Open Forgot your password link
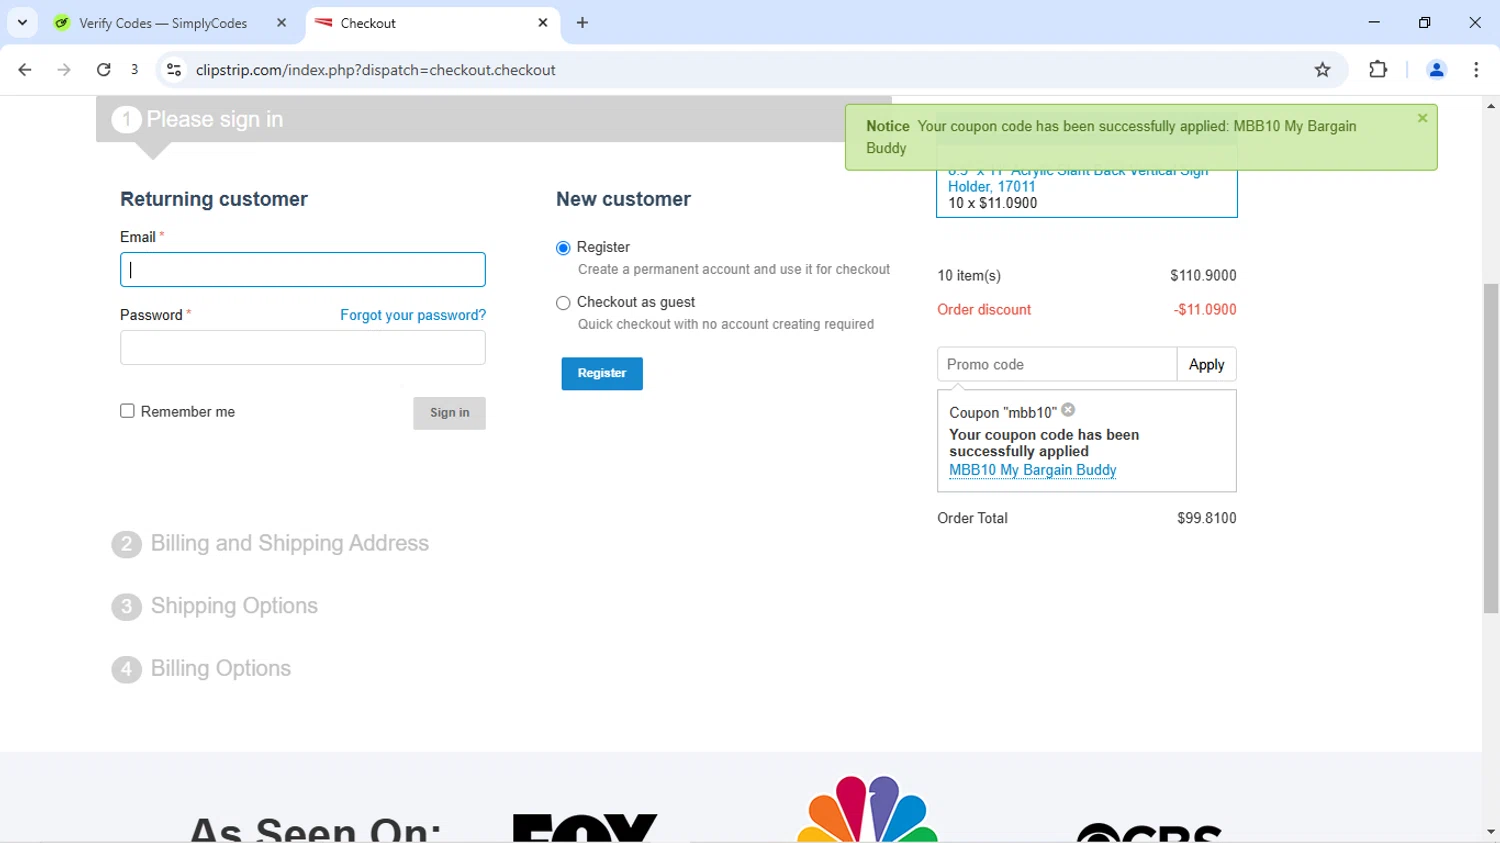 click(413, 315)
